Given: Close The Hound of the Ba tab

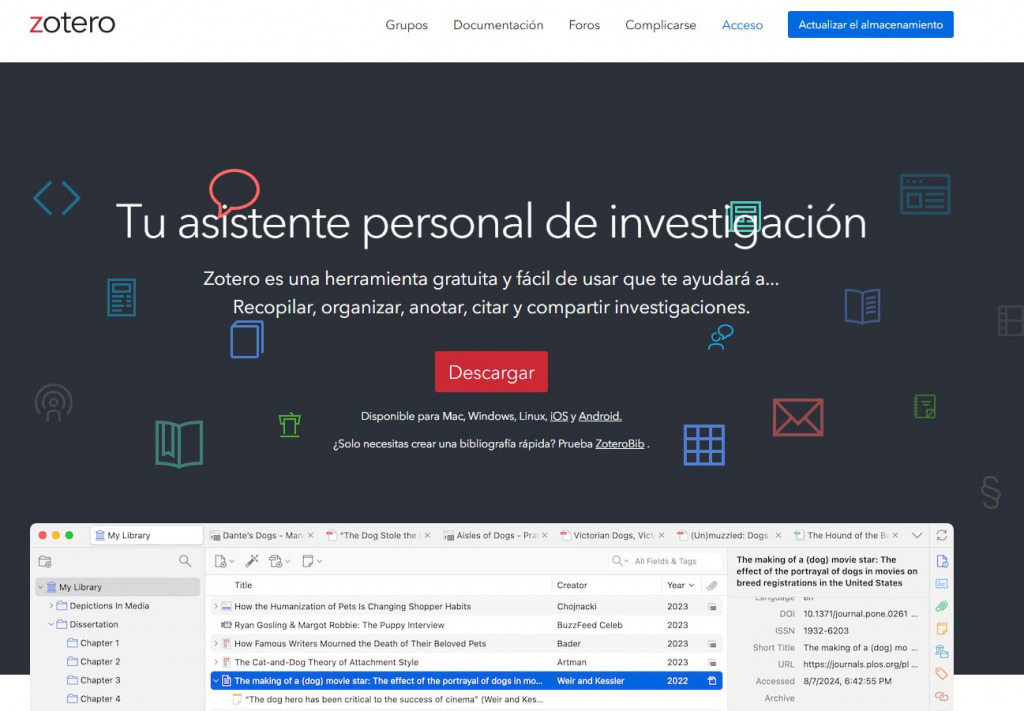Looking at the screenshot, I should [x=895, y=535].
